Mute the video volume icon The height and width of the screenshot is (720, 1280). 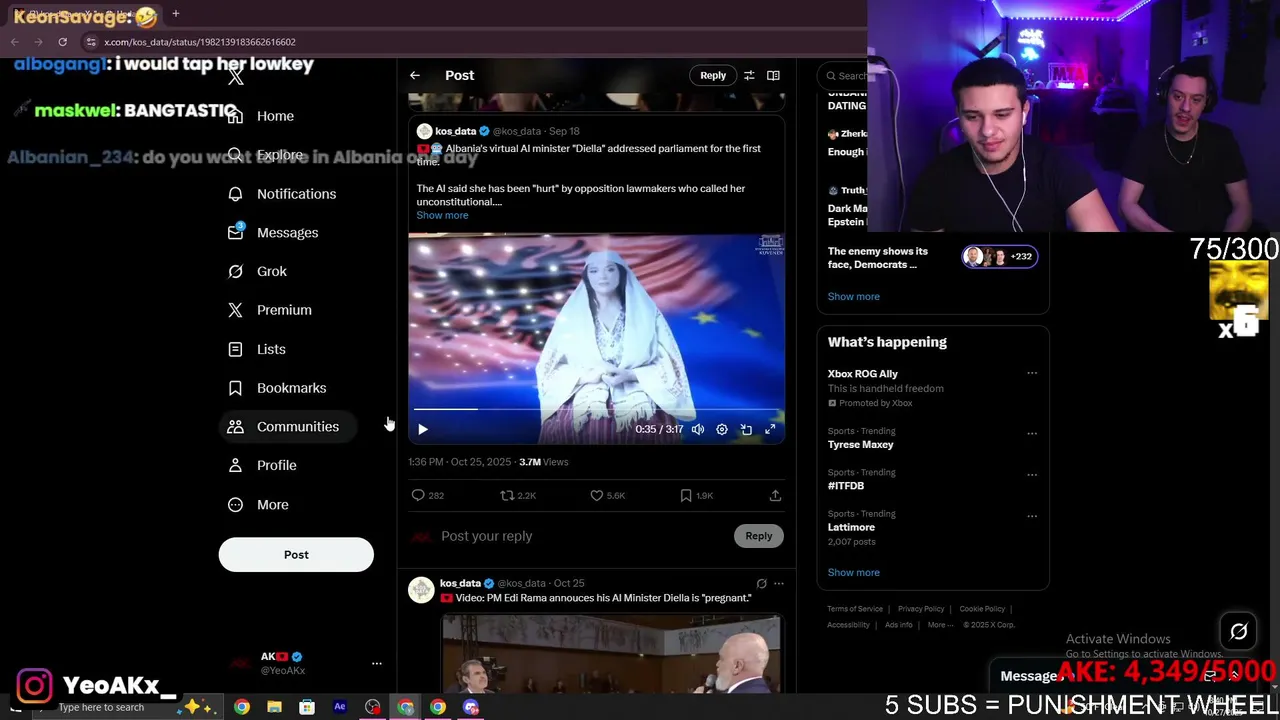tap(698, 429)
